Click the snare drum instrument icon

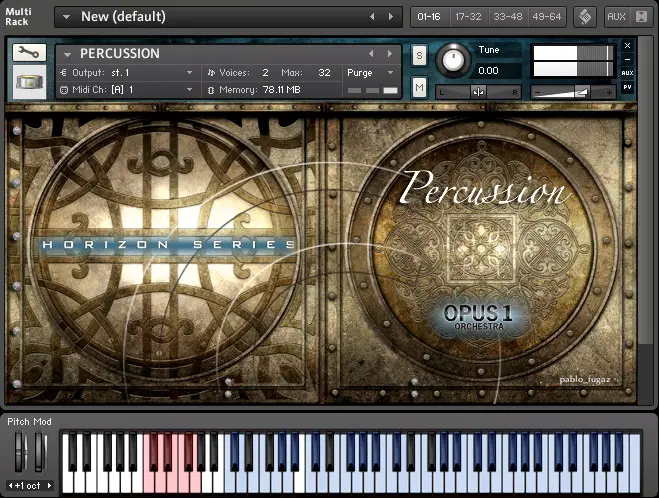pos(29,82)
